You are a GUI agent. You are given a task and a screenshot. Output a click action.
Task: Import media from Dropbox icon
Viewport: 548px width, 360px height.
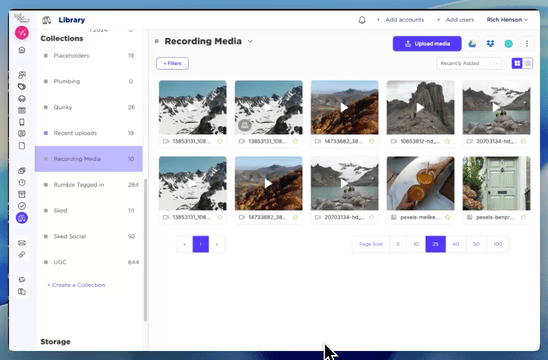coord(490,44)
